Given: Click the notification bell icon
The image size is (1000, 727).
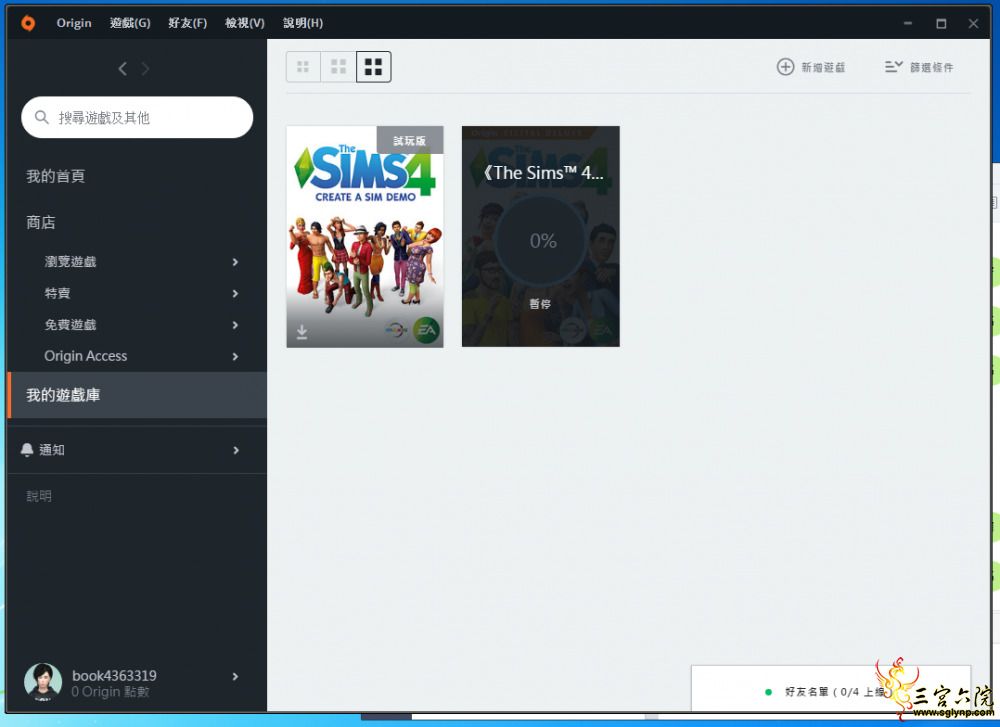Looking at the screenshot, I should [27, 450].
